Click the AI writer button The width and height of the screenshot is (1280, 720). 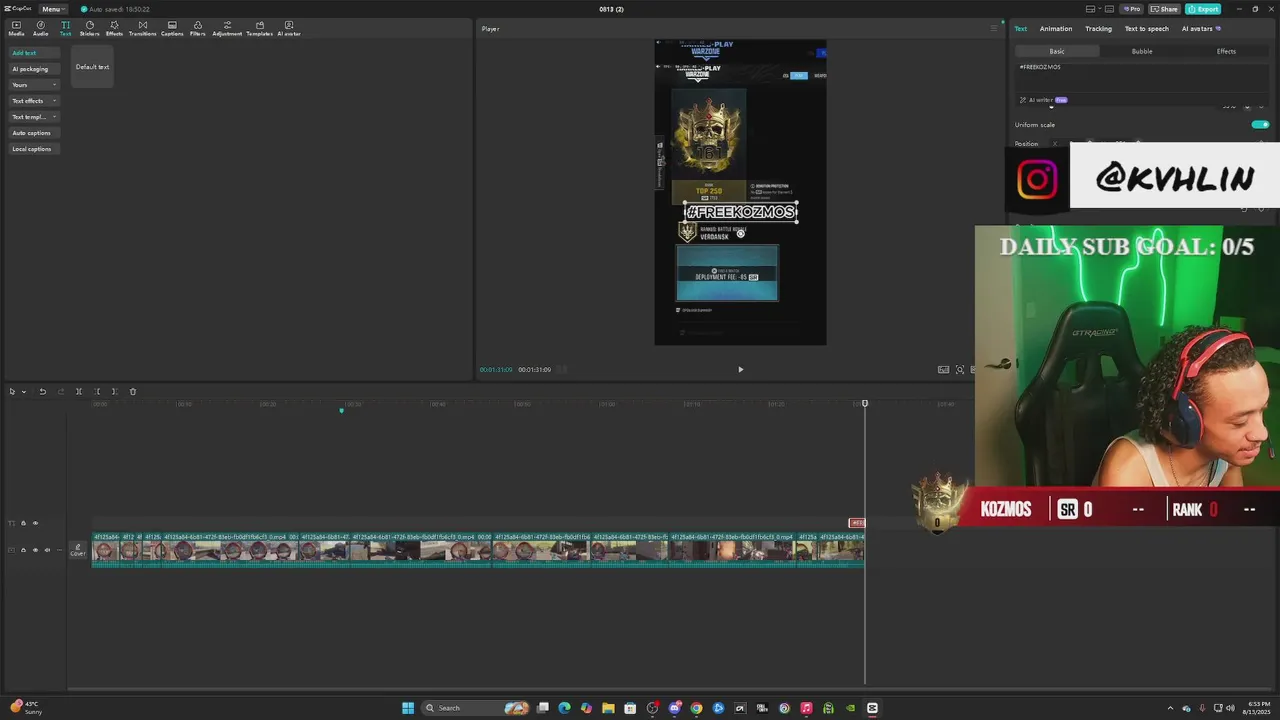(1042, 100)
